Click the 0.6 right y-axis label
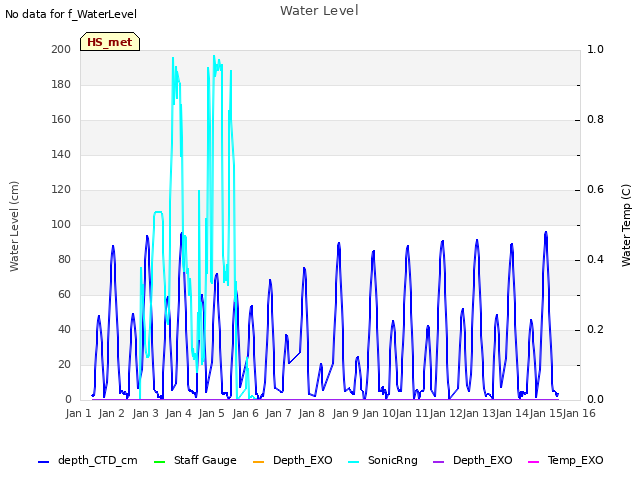The image size is (640, 480). [x=596, y=190]
